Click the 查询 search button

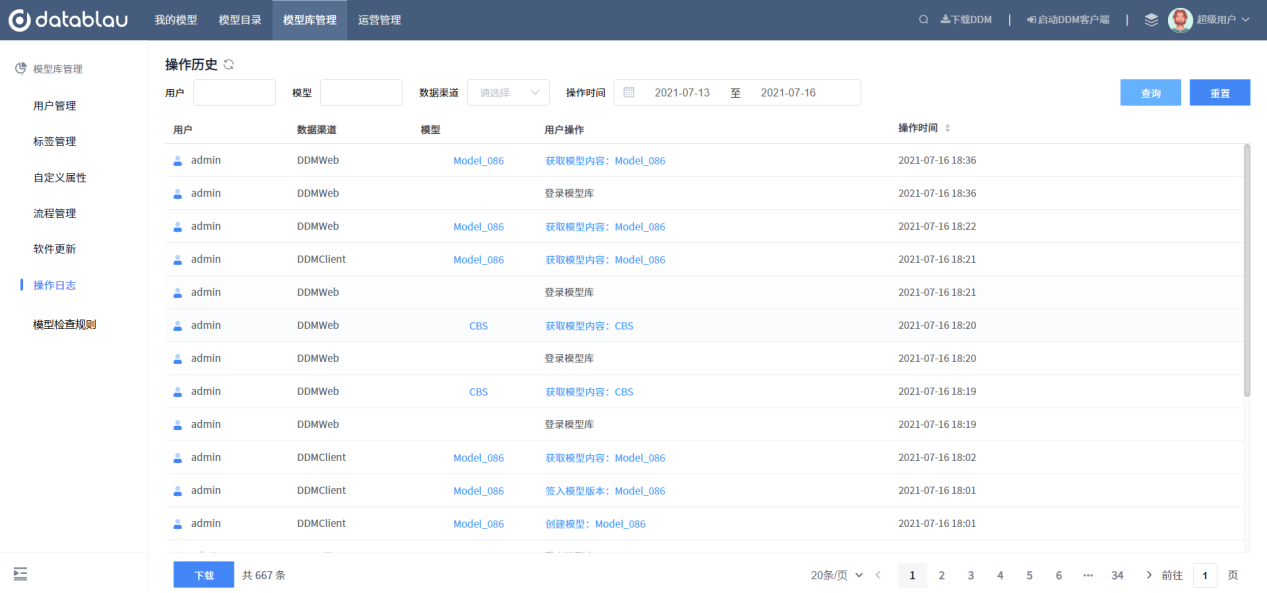point(1151,93)
